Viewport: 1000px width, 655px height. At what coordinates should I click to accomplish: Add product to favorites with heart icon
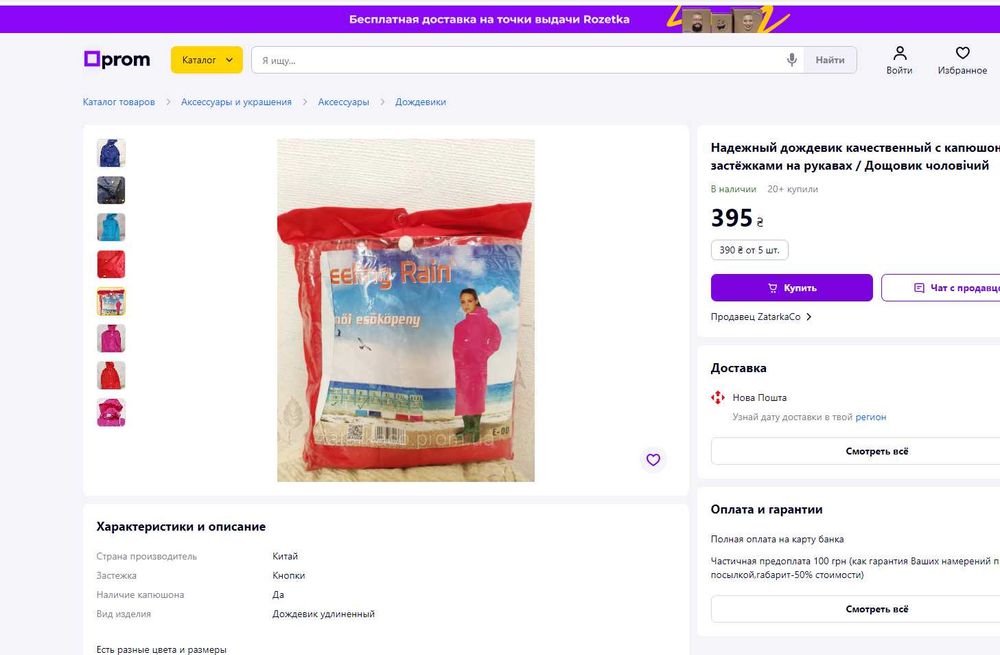pyautogui.click(x=653, y=459)
